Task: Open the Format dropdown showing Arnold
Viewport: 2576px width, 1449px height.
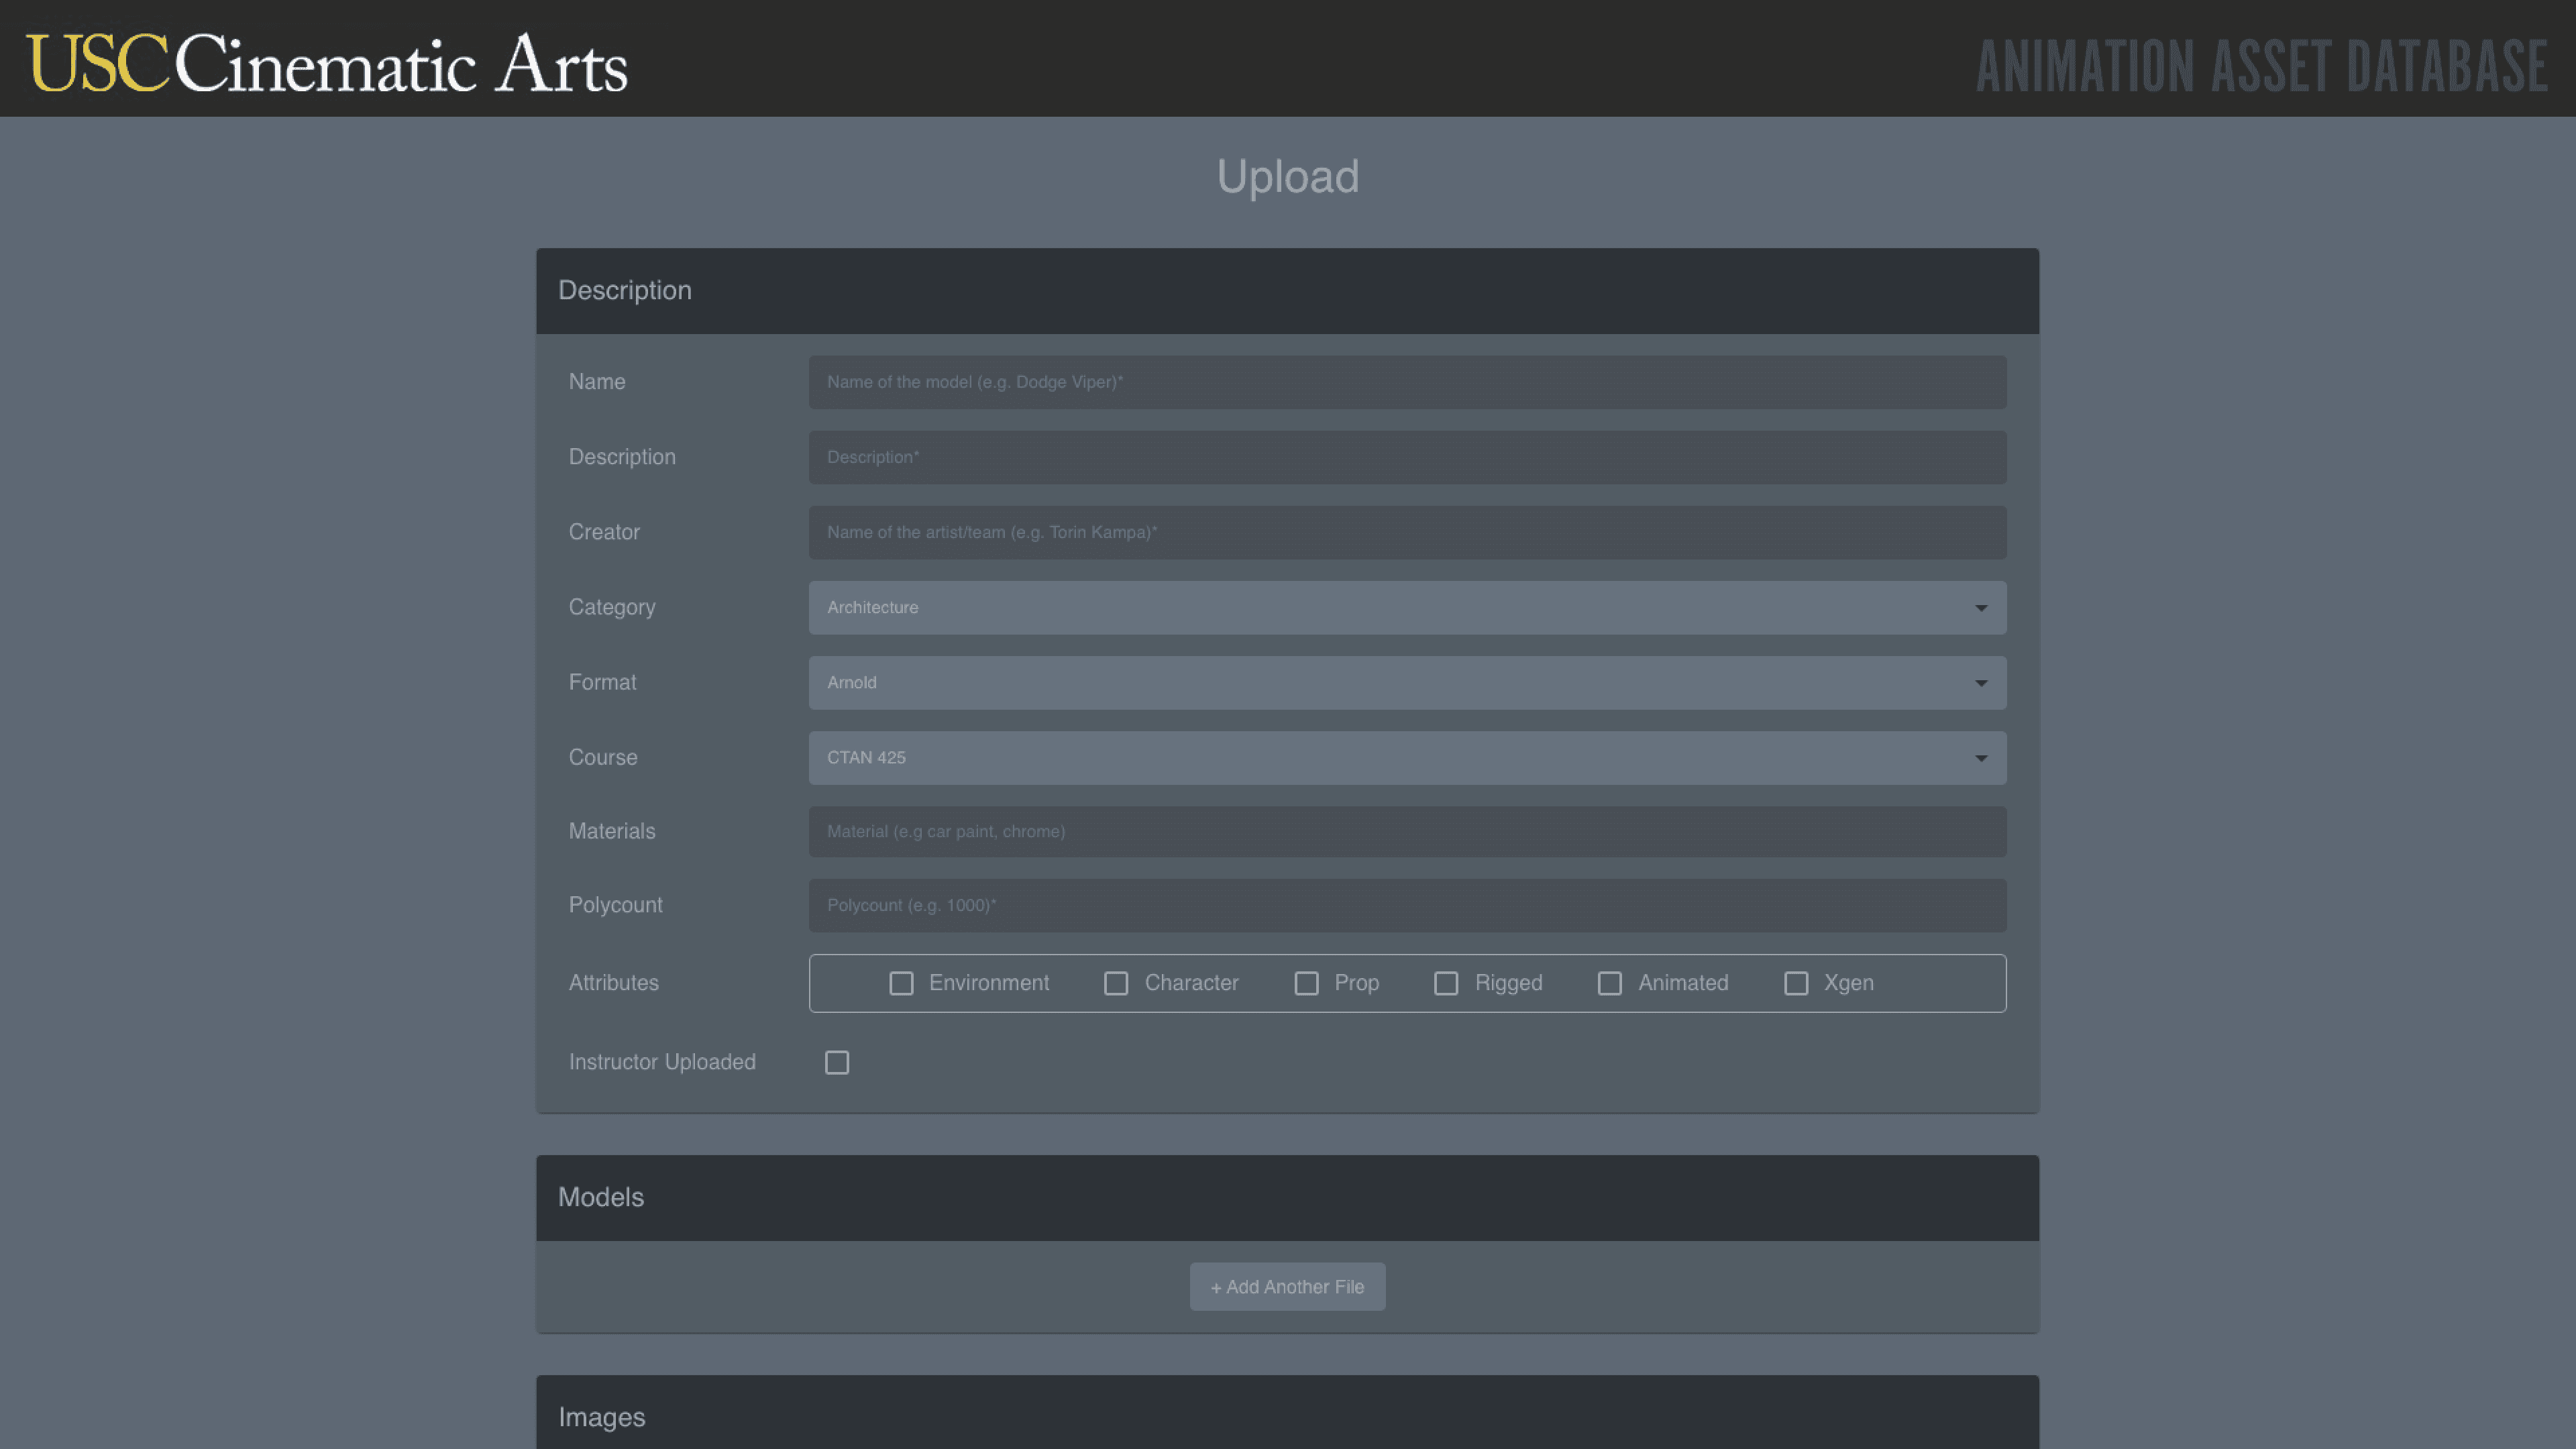Action: click(x=1407, y=682)
